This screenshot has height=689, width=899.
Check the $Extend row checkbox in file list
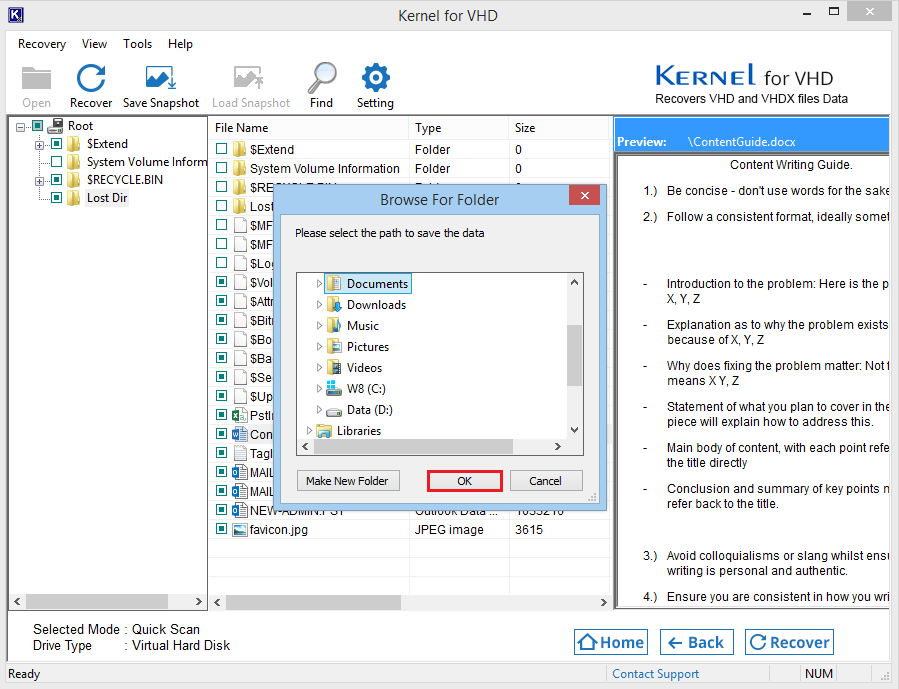(221, 149)
